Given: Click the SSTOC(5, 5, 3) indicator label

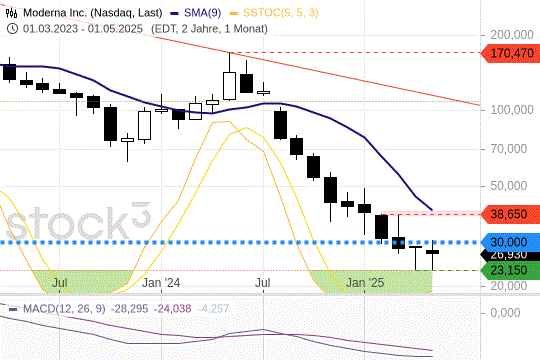Looking at the screenshot, I should click(x=281, y=13).
